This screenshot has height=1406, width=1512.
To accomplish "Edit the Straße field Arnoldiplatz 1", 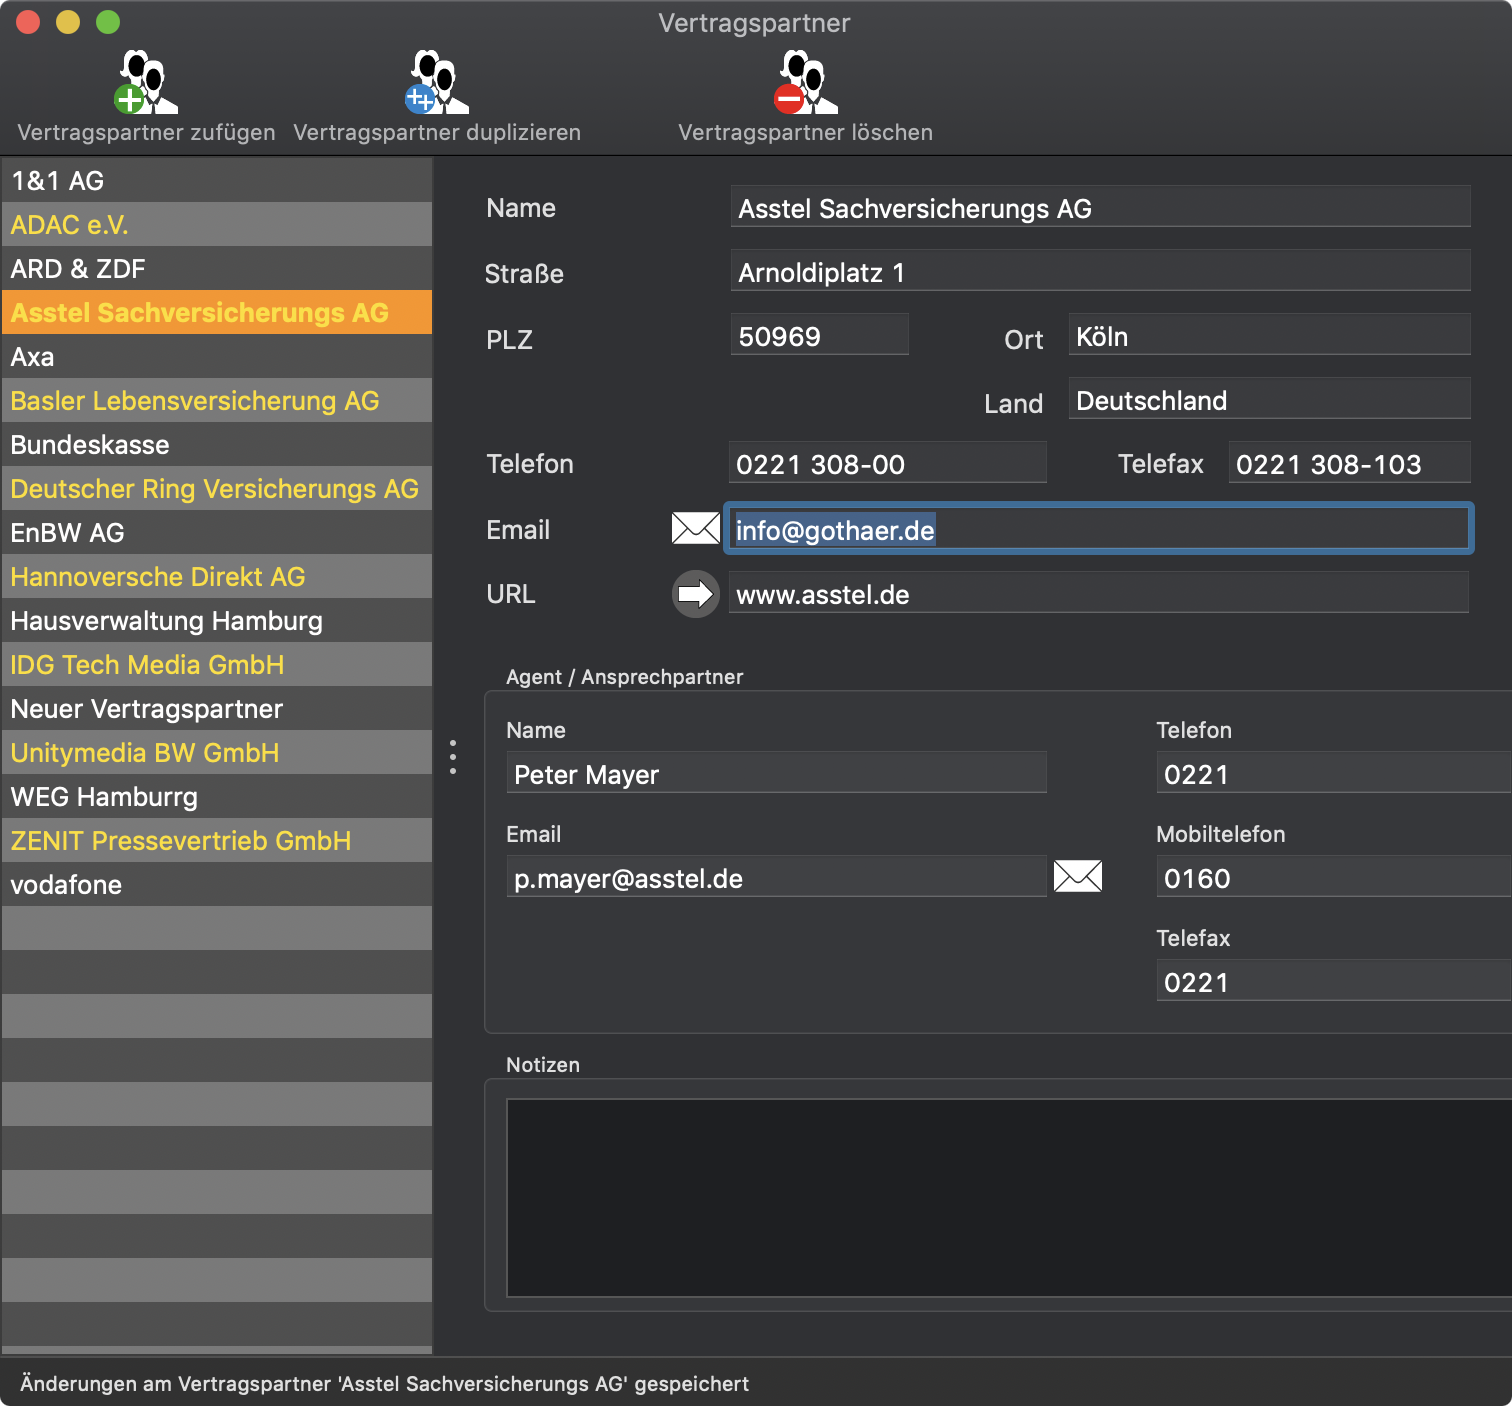I will tap(1100, 271).
